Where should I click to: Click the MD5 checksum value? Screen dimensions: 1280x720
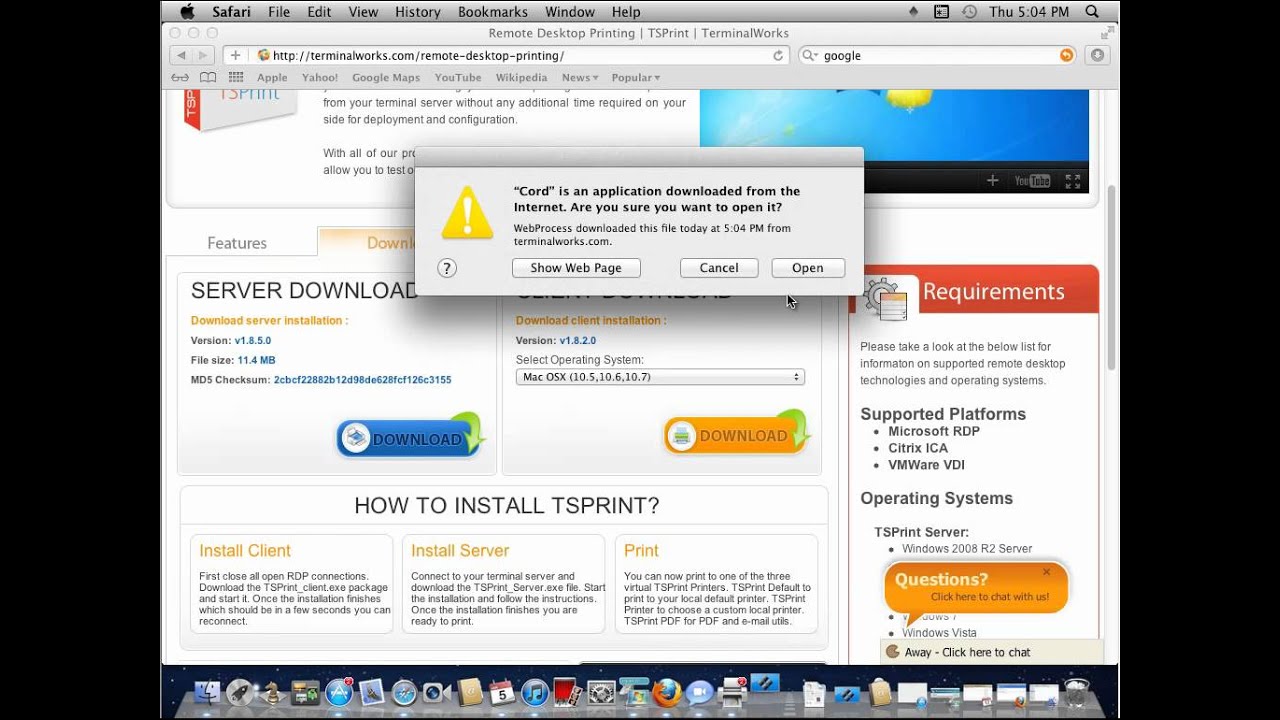coord(362,380)
